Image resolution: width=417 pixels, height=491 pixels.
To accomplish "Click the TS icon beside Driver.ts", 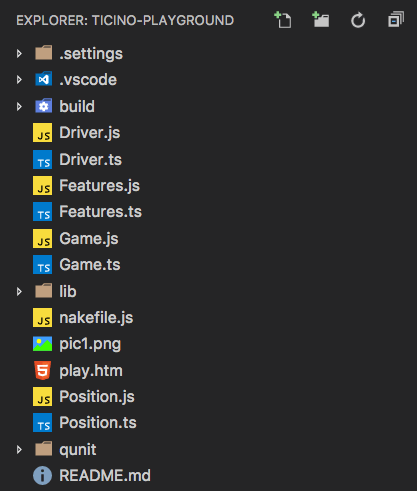I will coord(42,159).
